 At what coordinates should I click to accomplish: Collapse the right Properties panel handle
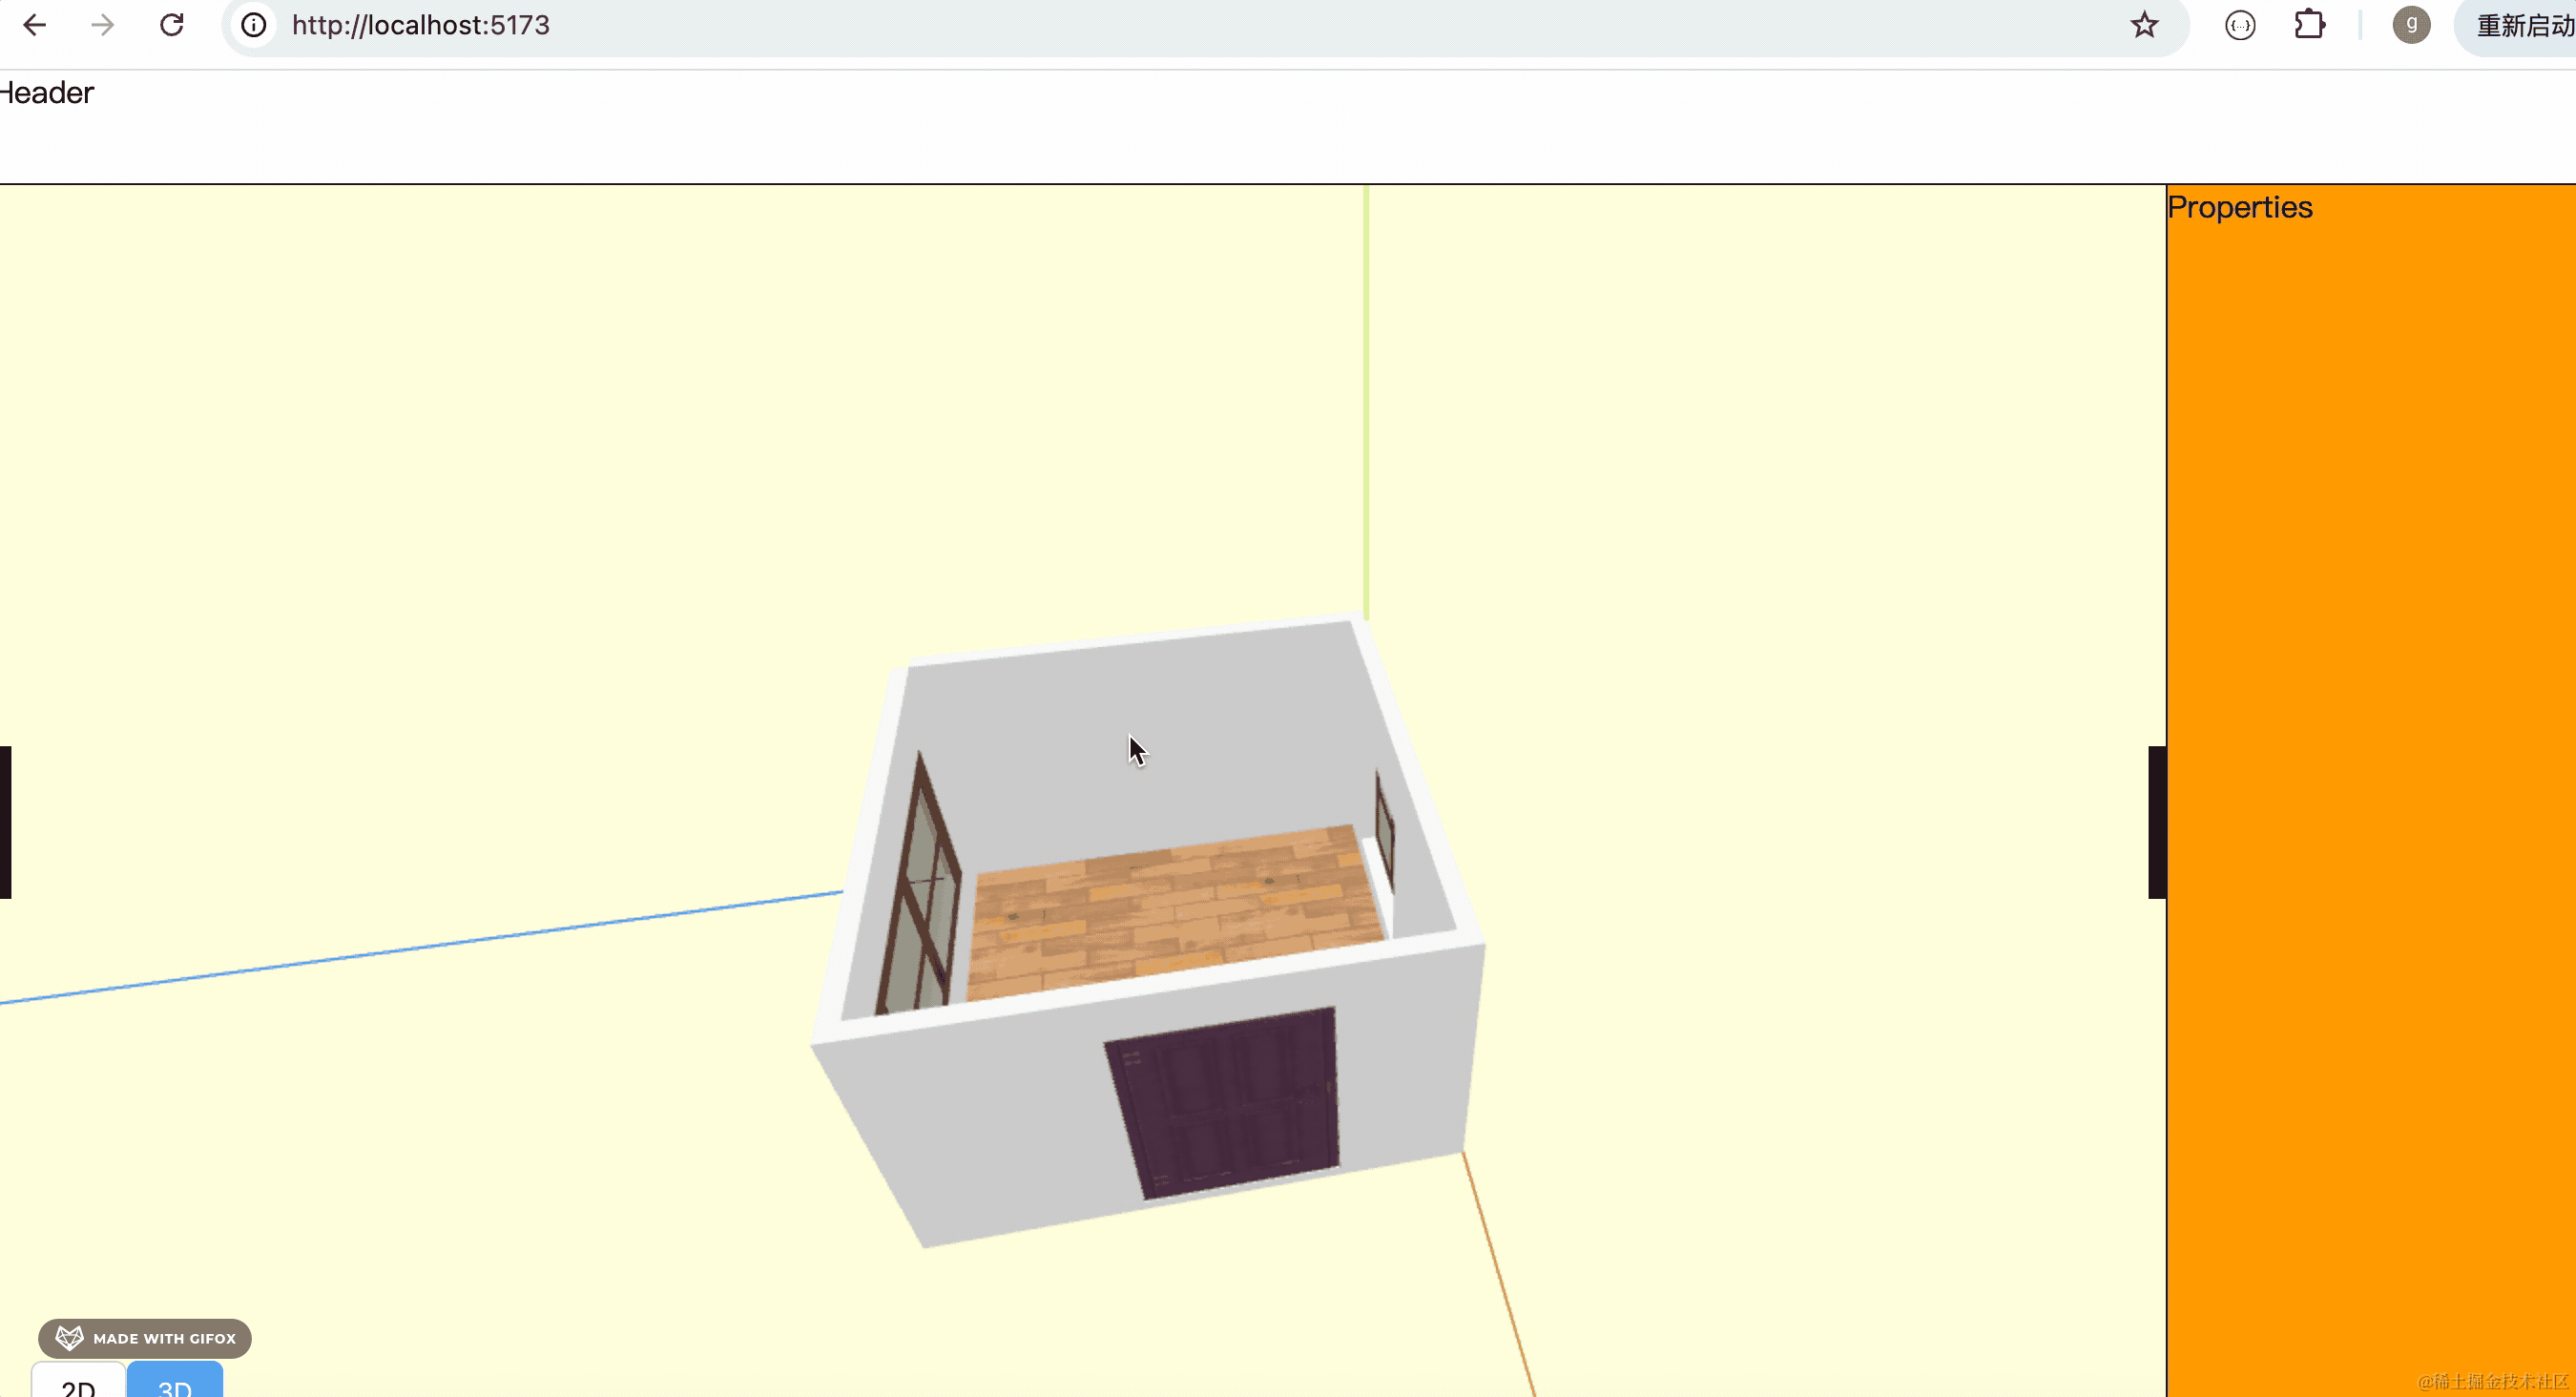[x=2157, y=822]
